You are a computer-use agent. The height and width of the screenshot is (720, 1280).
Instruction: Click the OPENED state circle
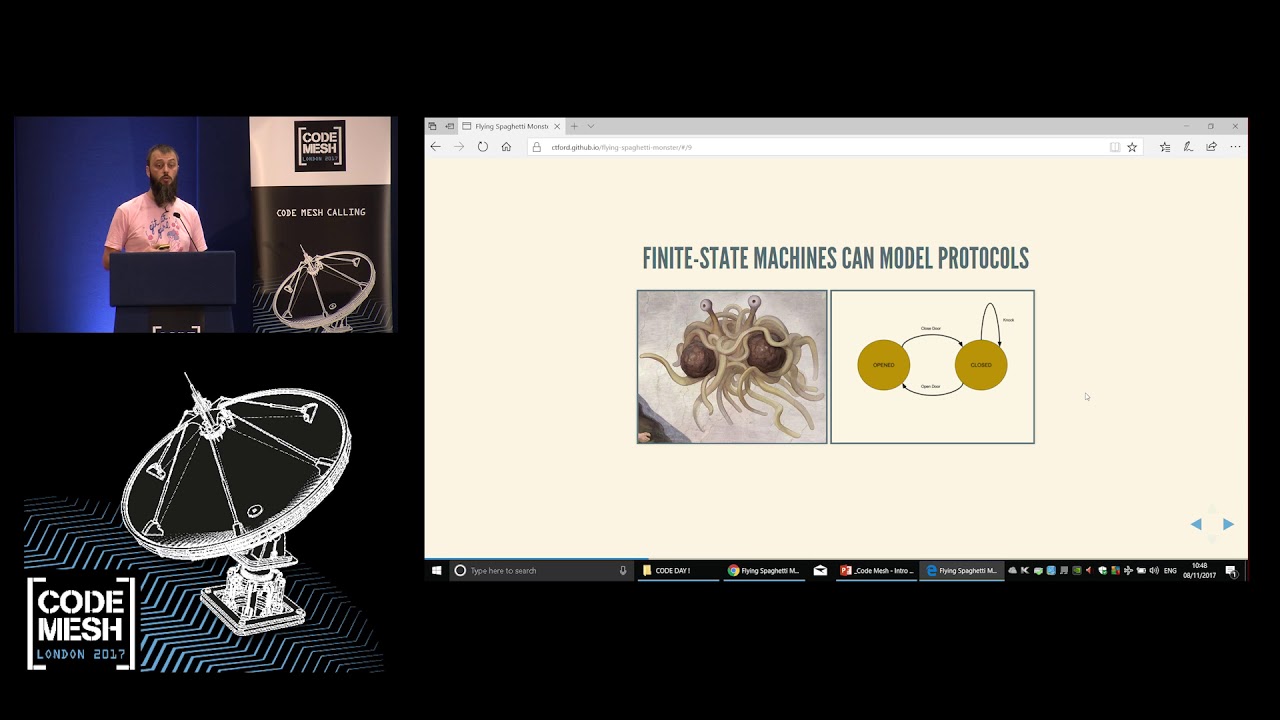pyautogui.click(x=884, y=365)
